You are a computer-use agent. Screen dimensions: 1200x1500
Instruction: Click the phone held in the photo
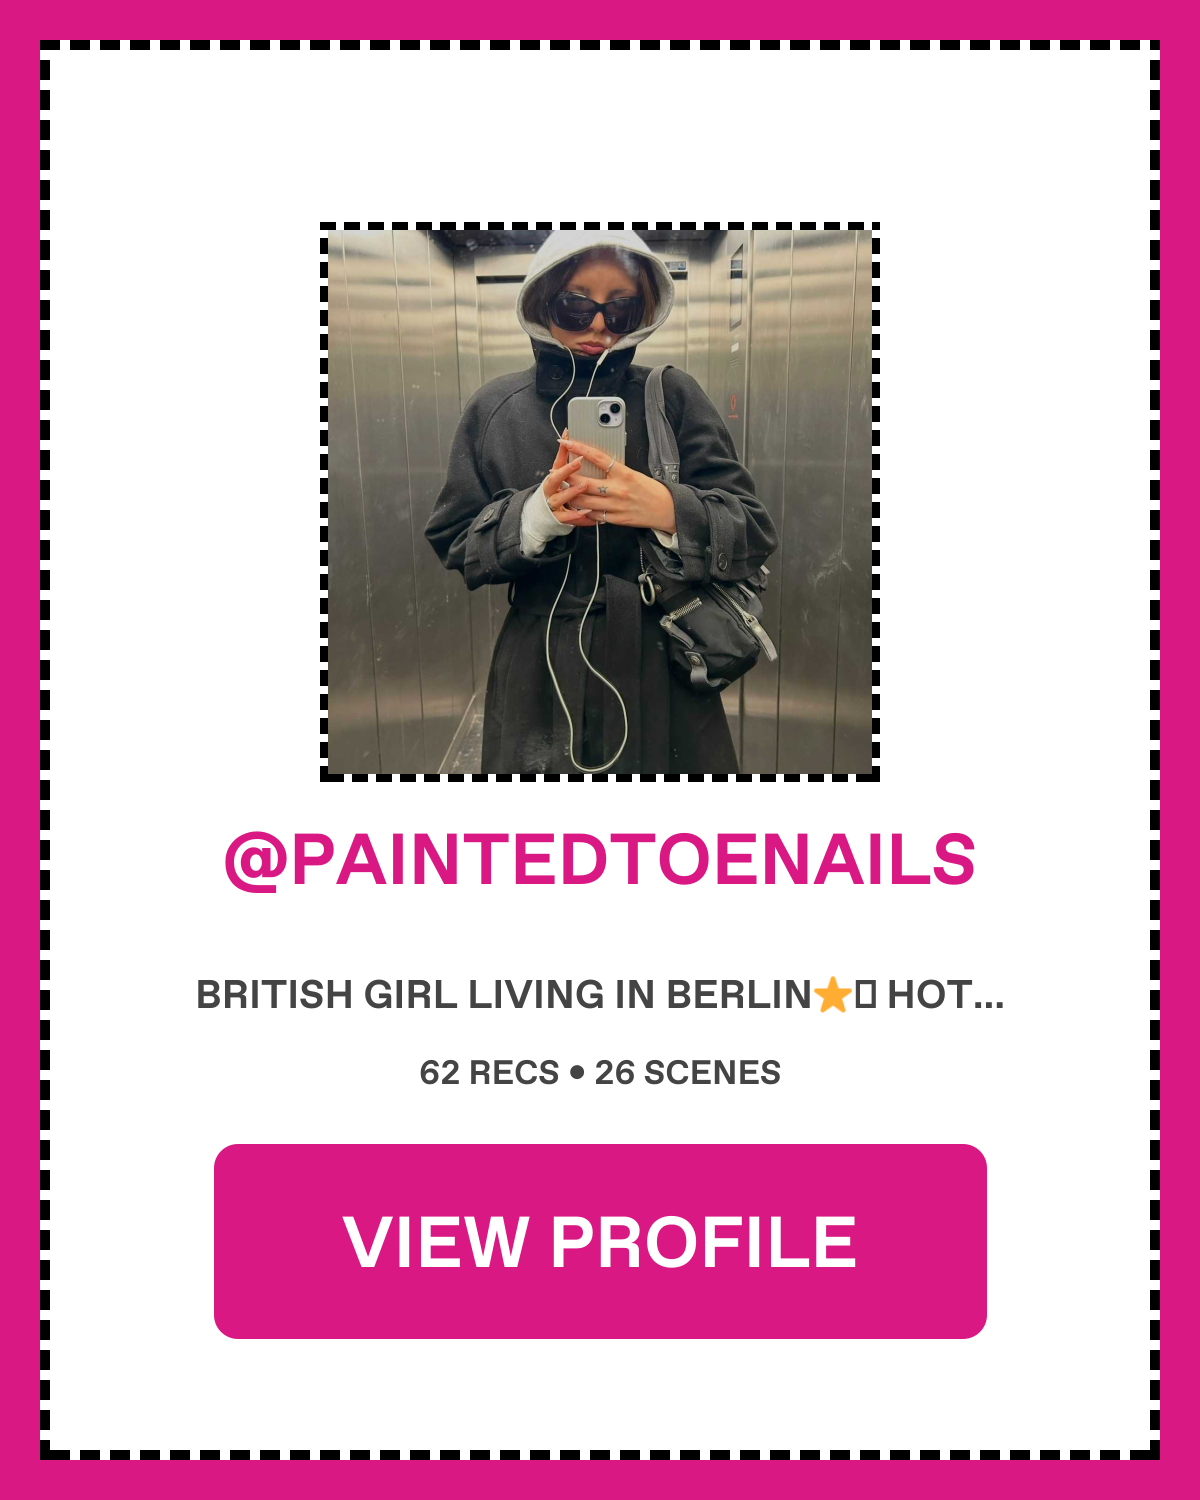click(x=596, y=436)
